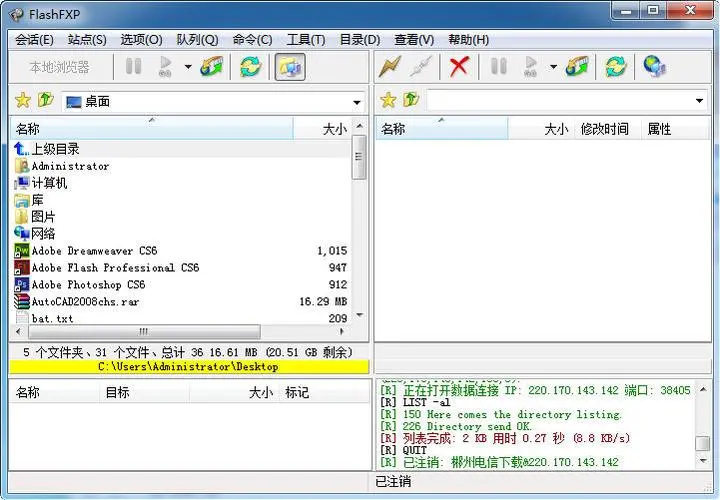Screen dimensions: 720x500
Task: Click the yellow C:\Users\Administrator\Desktop path bar
Action: [189, 367]
